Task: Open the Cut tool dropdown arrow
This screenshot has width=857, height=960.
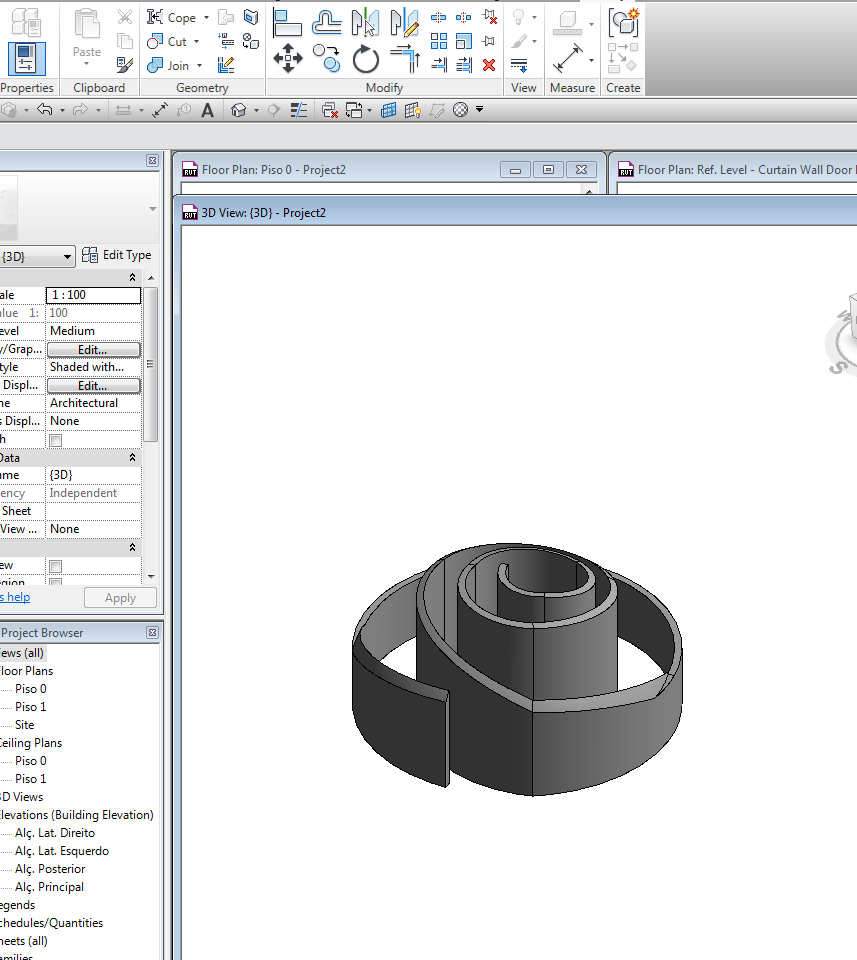Action: (x=194, y=41)
